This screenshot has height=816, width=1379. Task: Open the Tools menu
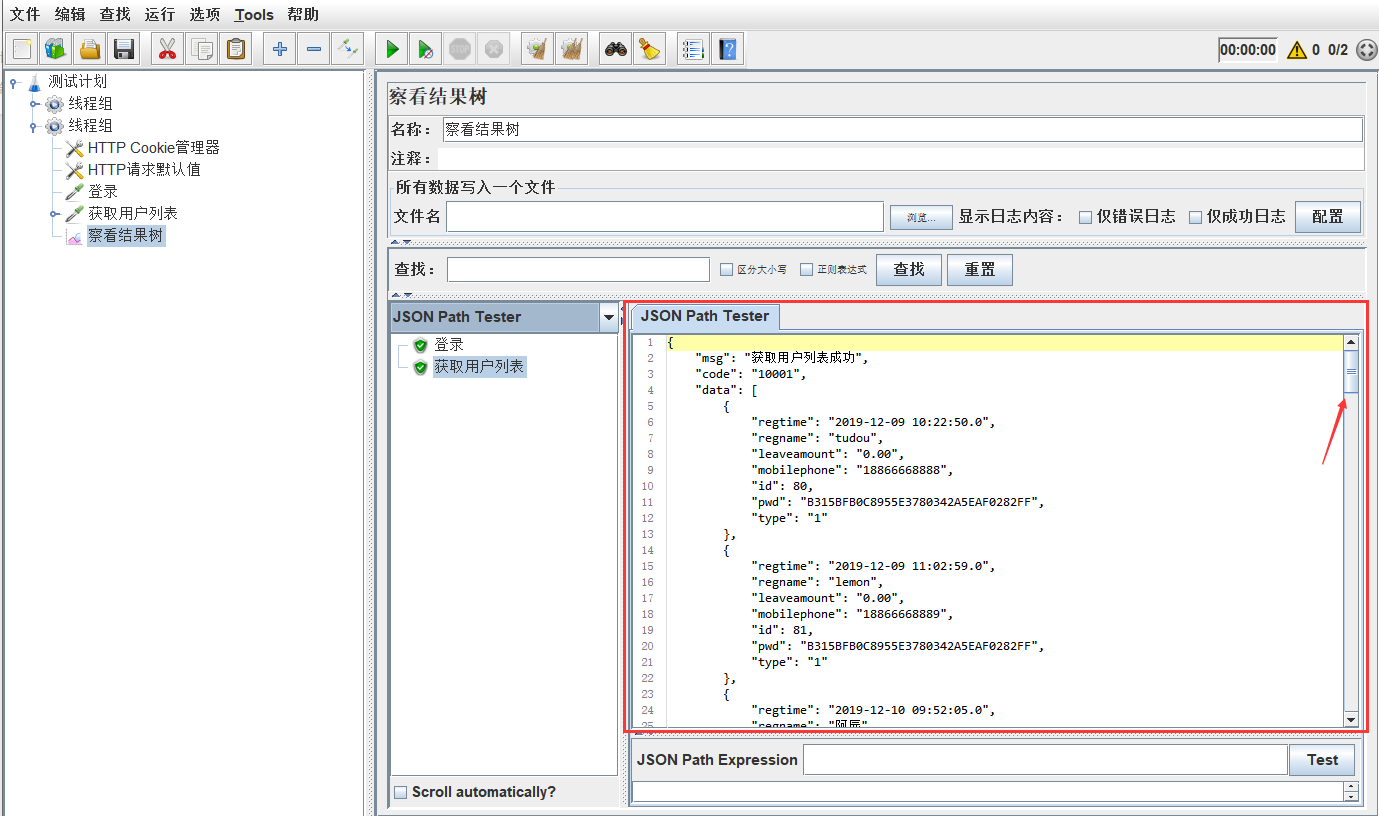[254, 14]
